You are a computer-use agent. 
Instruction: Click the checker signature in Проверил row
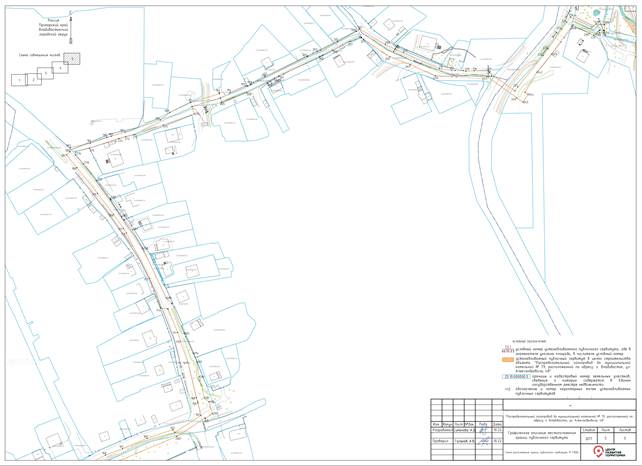point(484,441)
